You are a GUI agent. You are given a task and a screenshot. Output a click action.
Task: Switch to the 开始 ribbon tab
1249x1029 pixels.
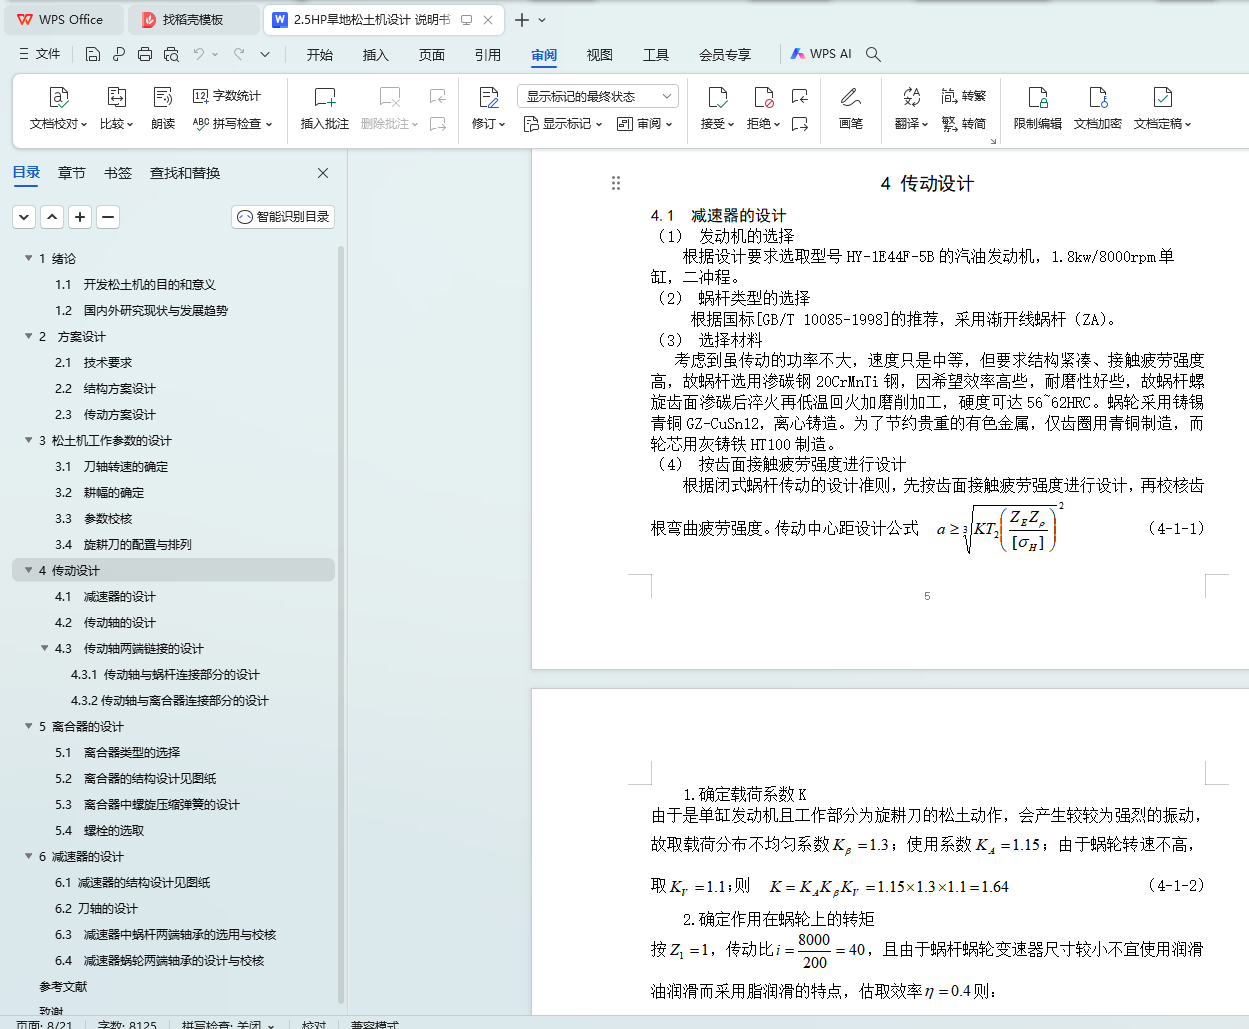pyautogui.click(x=320, y=55)
